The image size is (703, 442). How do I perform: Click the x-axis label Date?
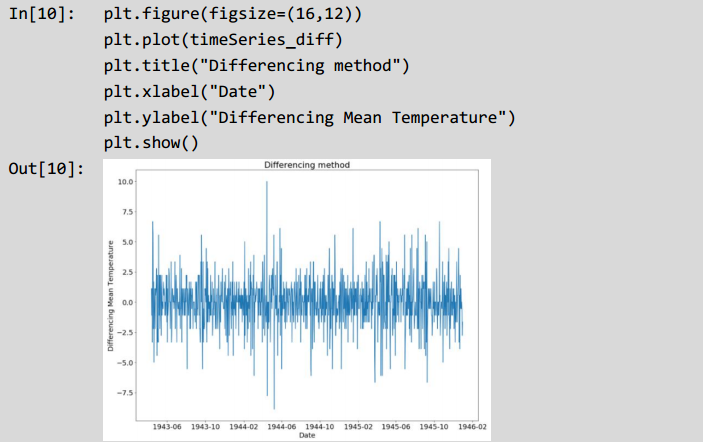pos(307,435)
